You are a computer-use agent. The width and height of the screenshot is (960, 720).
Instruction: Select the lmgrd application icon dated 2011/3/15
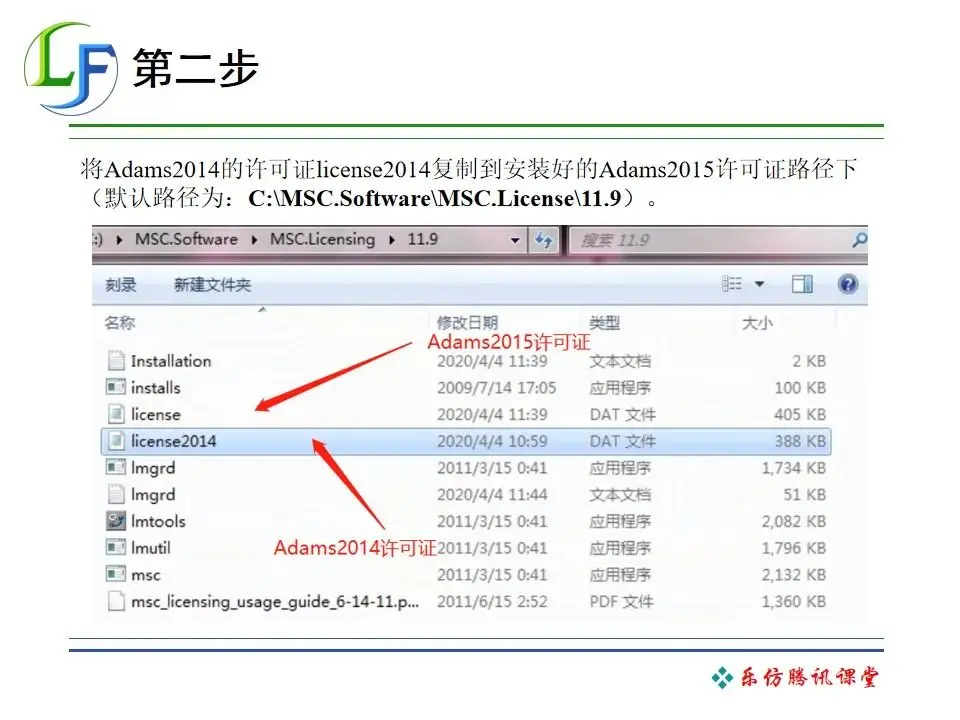[x=116, y=468]
